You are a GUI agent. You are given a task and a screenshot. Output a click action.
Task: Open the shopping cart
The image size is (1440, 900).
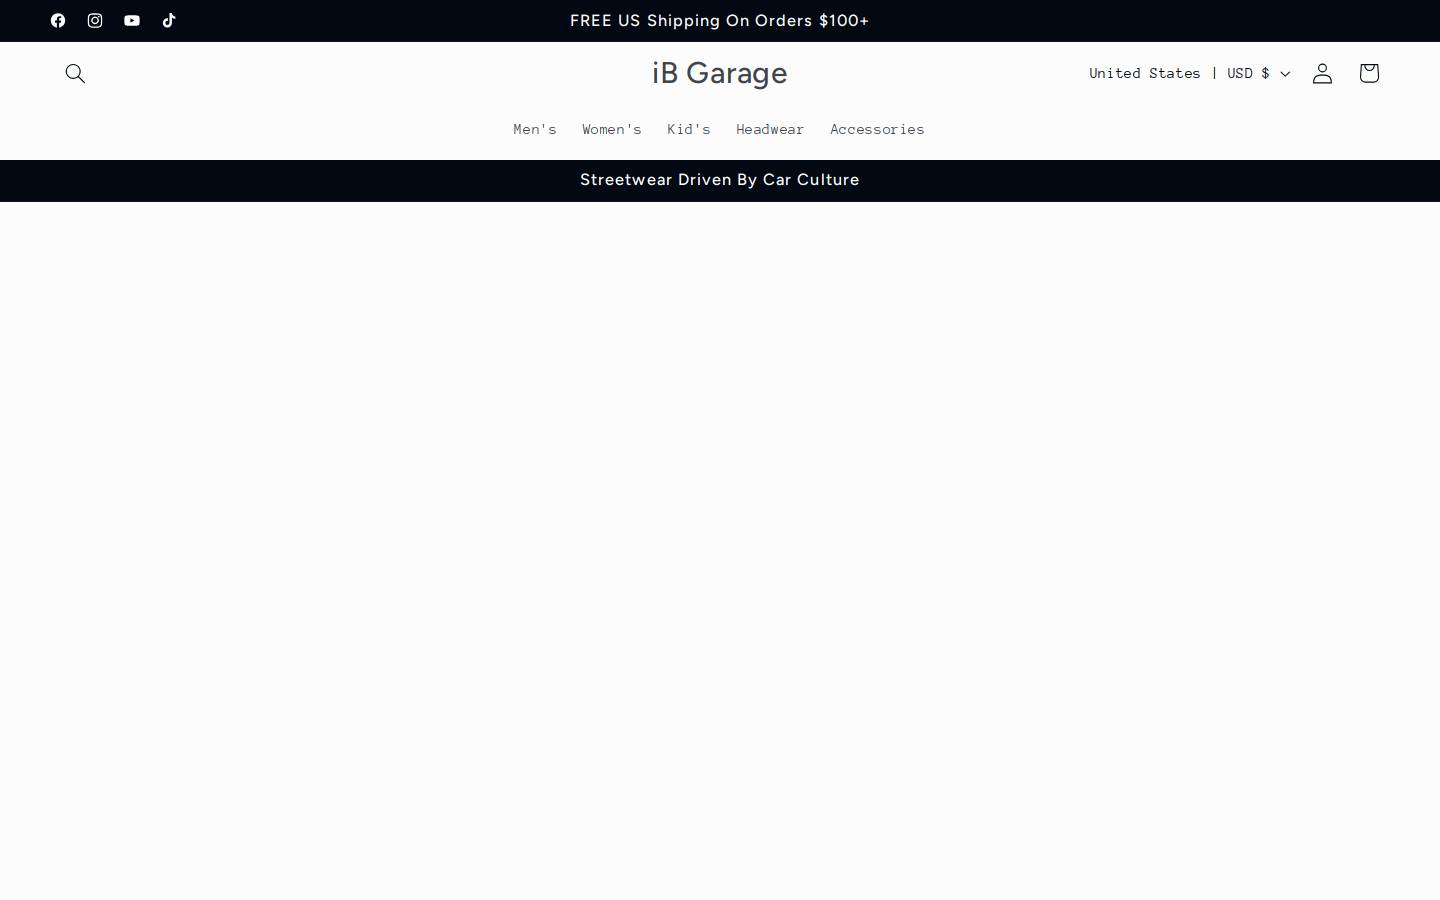tap(1369, 73)
